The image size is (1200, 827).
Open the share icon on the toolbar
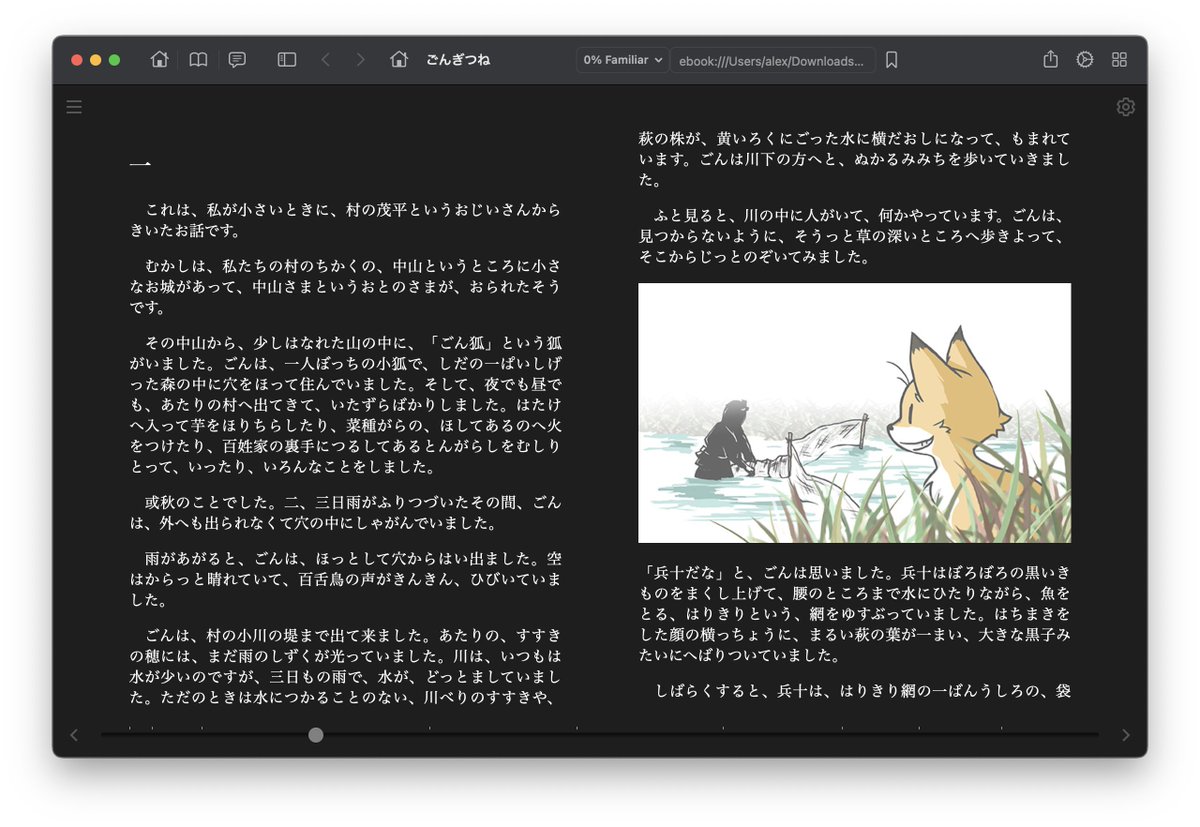coord(1049,59)
